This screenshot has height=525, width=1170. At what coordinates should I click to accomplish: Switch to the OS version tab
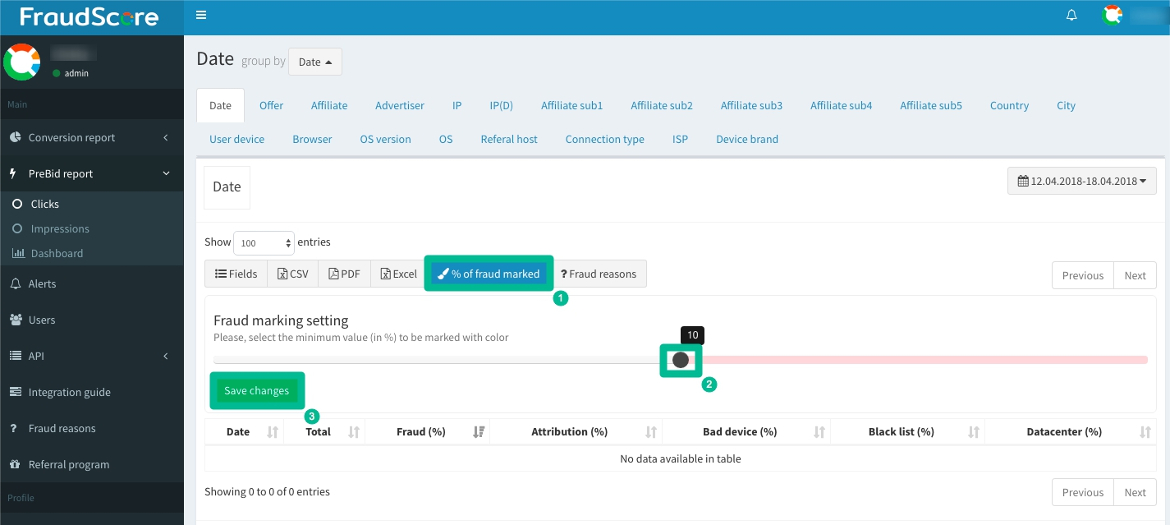coord(385,139)
